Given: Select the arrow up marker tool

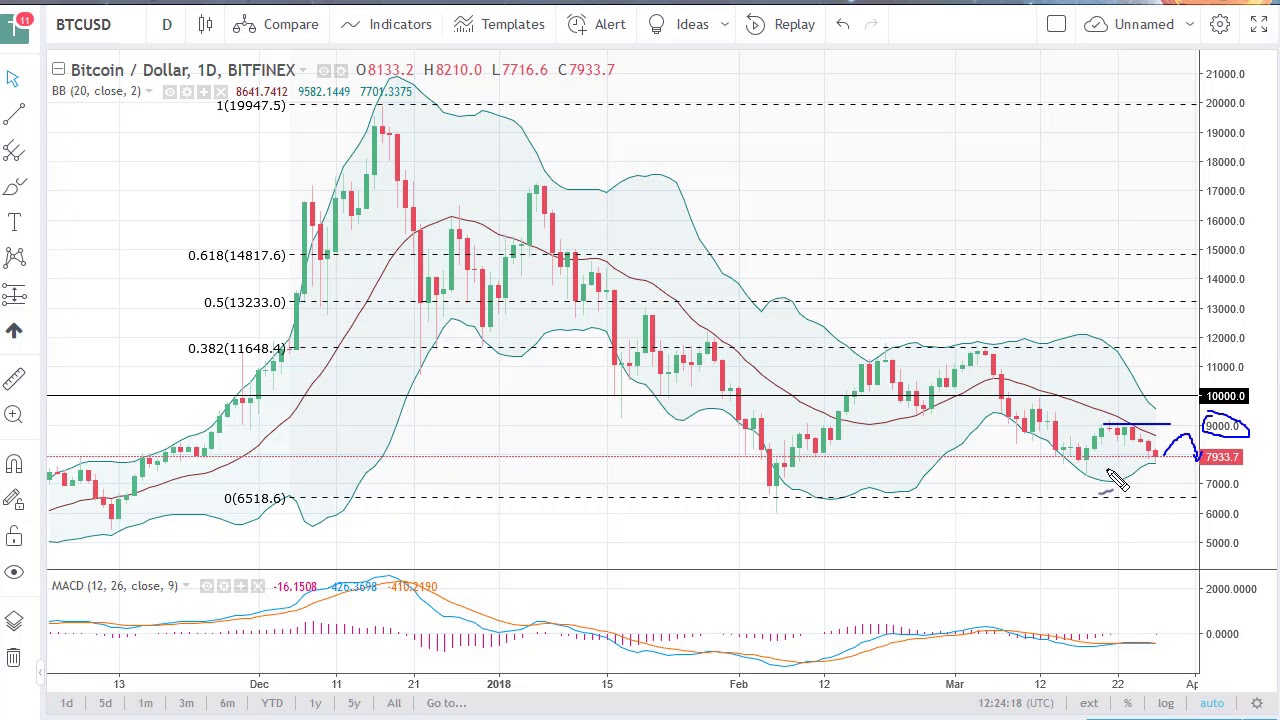Looking at the screenshot, I should pos(14,330).
